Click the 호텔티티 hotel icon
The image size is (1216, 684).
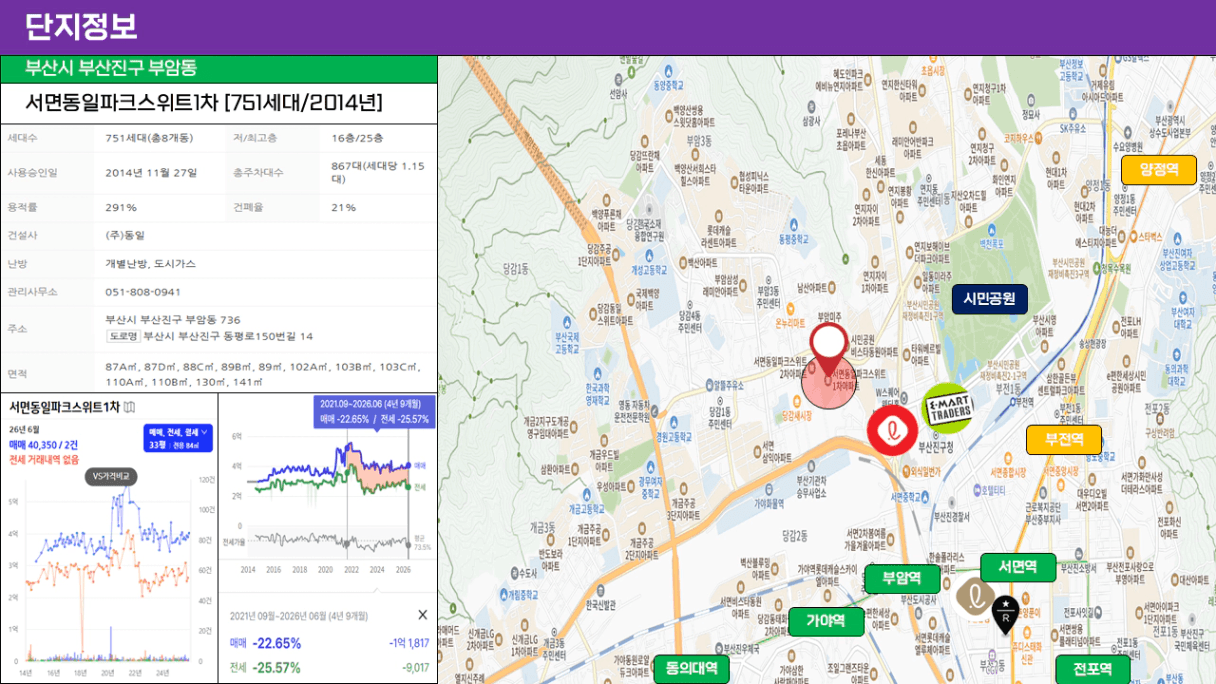coord(977,490)
